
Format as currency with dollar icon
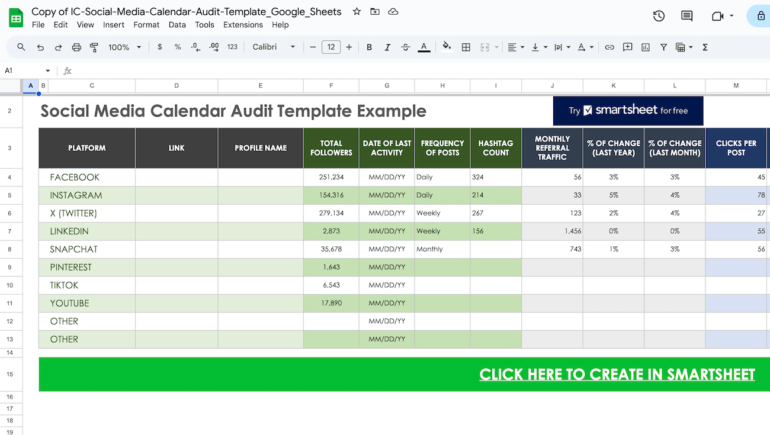pos(160,47)
